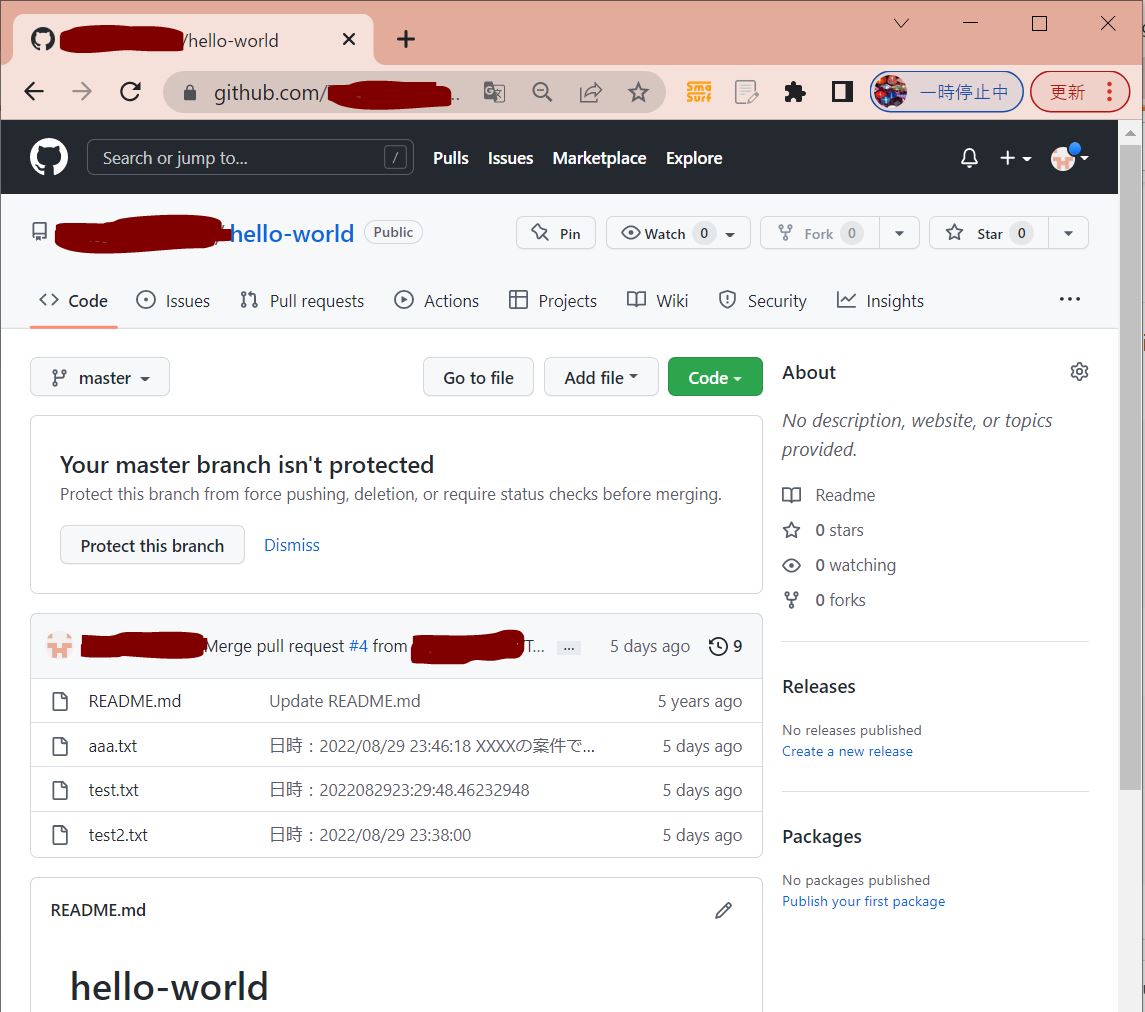Screen dimensions: 1145x1012
Task: Toggle the browser side panel
Action: 842,92
